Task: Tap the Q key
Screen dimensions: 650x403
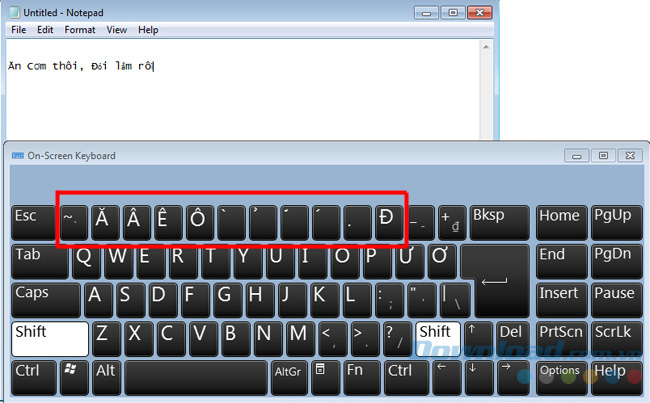Action: click(86, 261)
